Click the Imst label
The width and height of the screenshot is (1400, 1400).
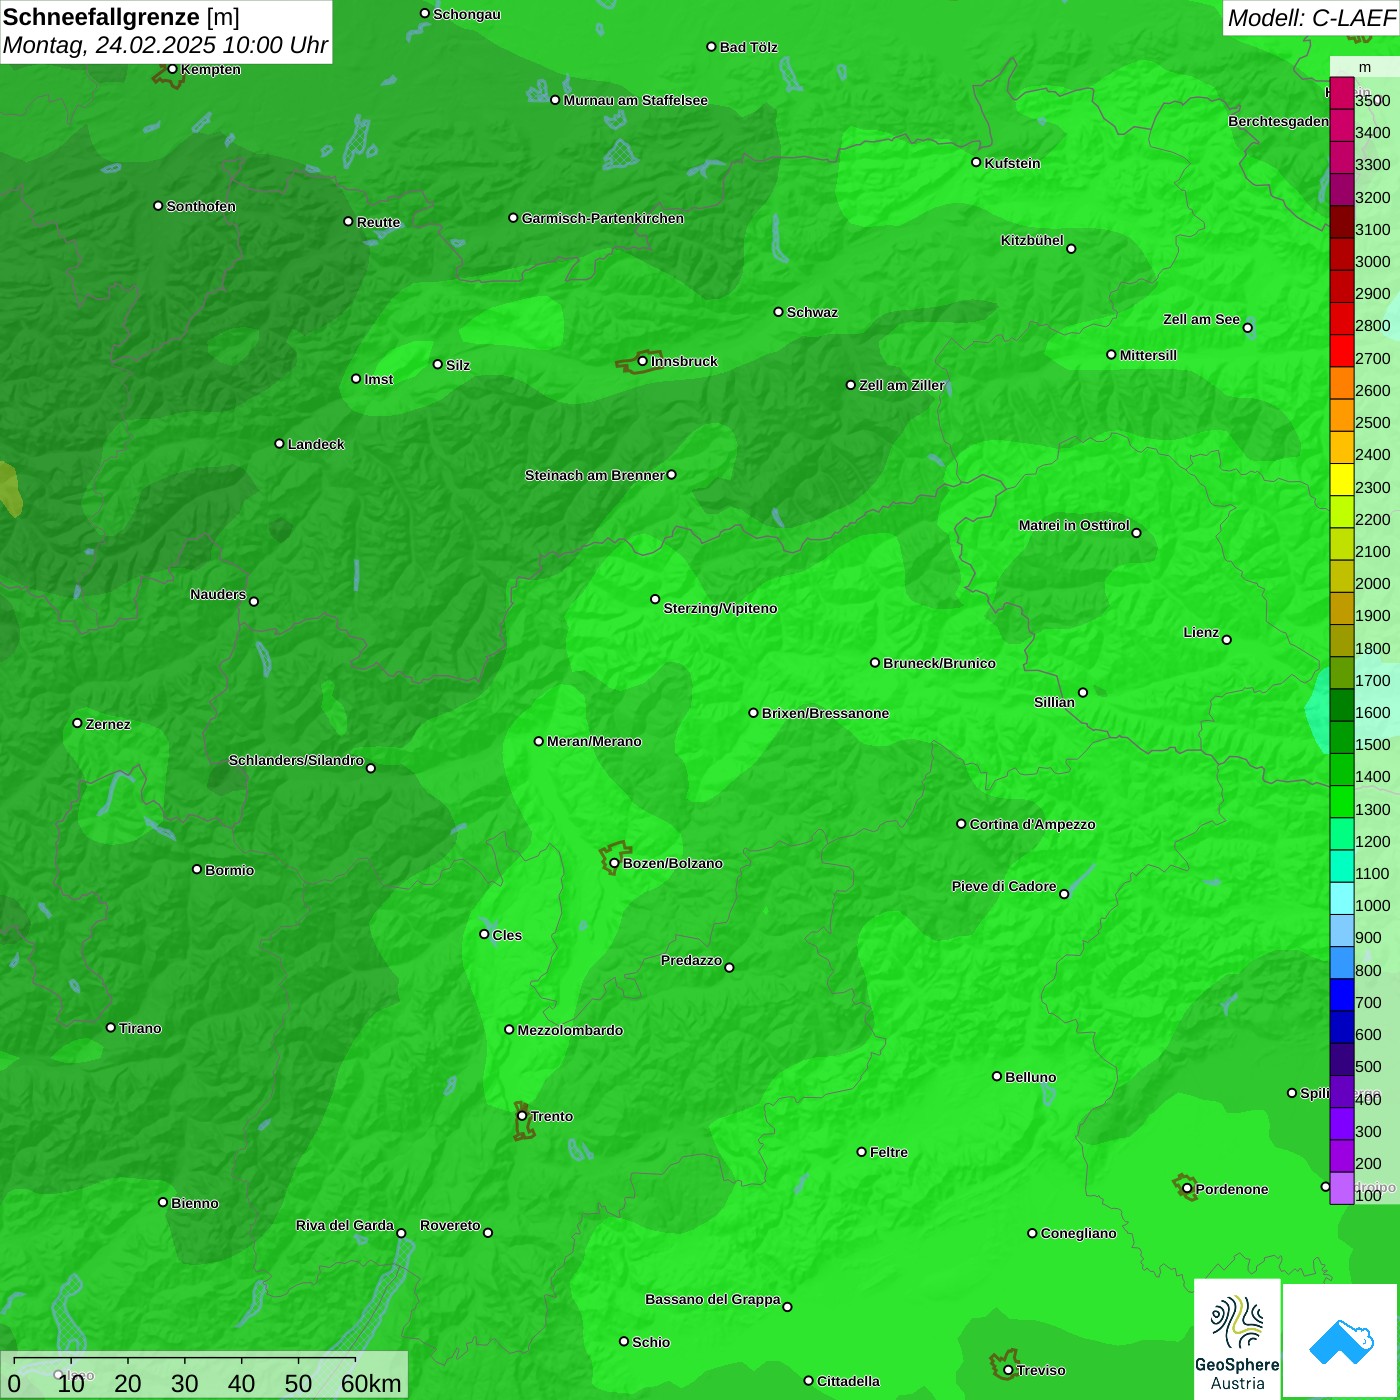point(378,379)
